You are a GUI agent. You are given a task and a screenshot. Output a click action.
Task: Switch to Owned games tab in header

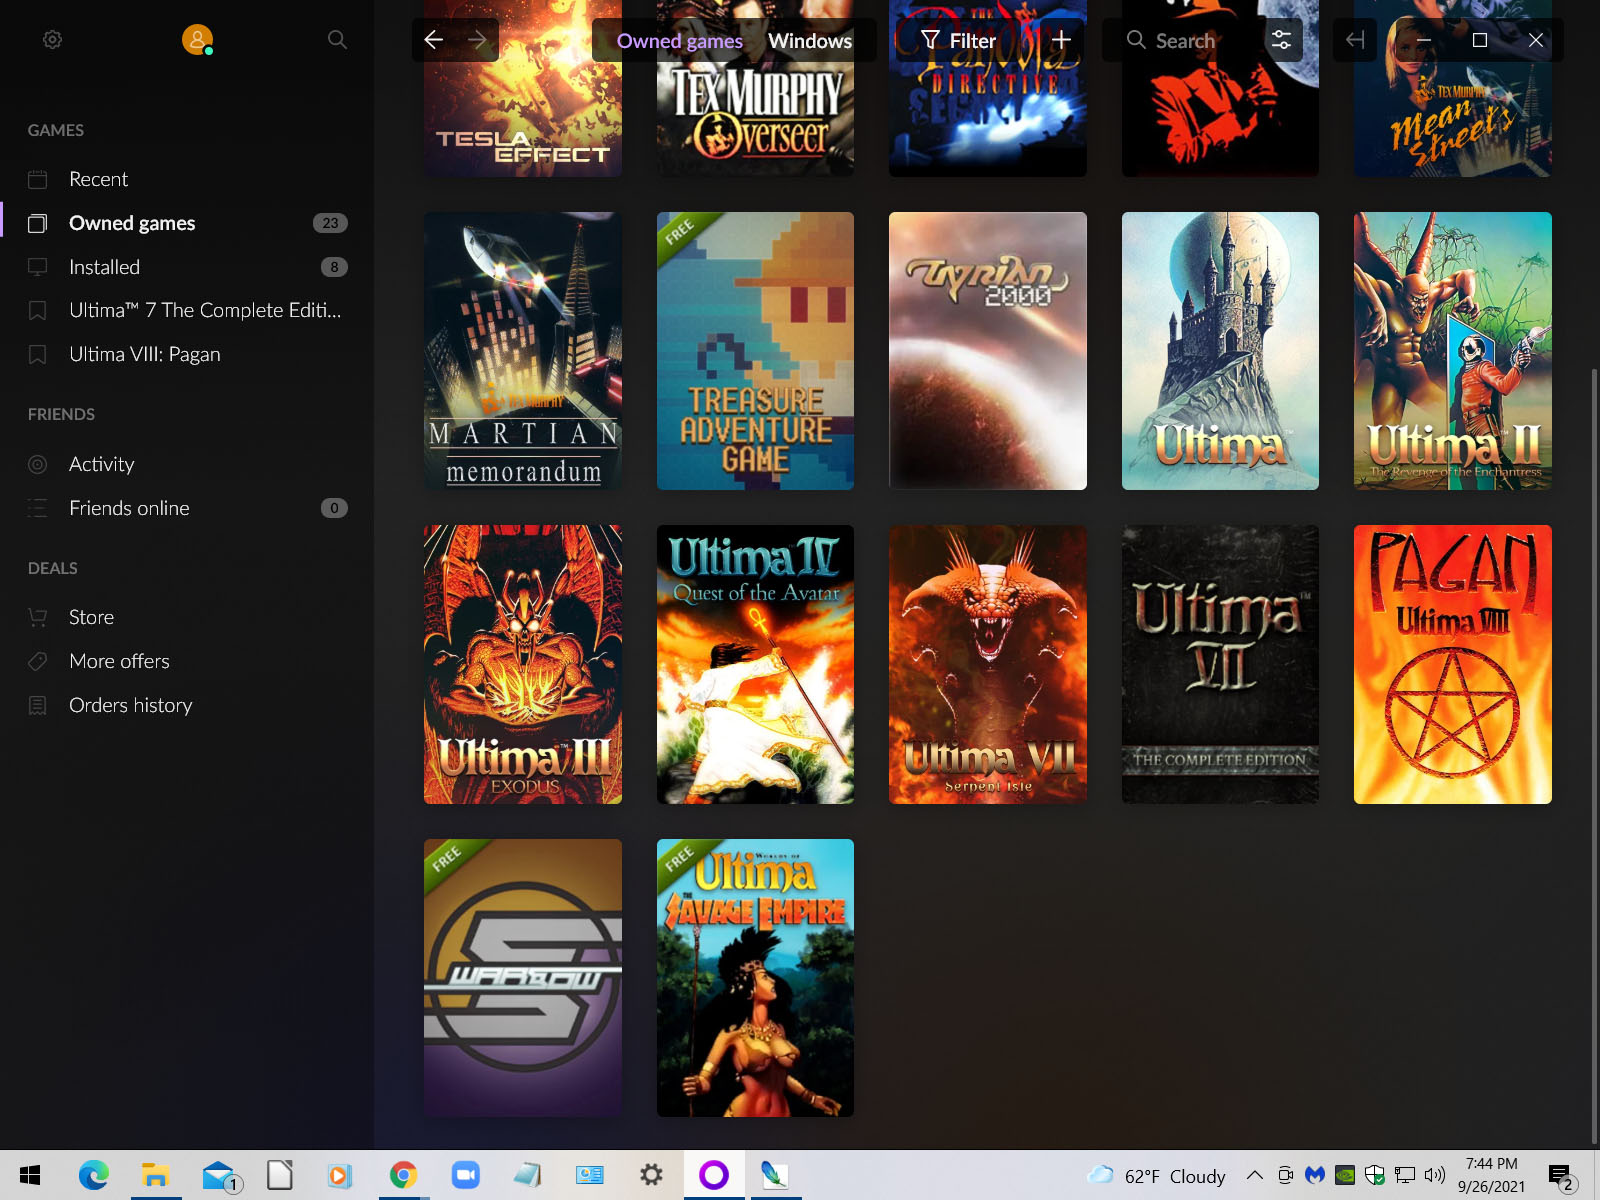tap(680, 41)
